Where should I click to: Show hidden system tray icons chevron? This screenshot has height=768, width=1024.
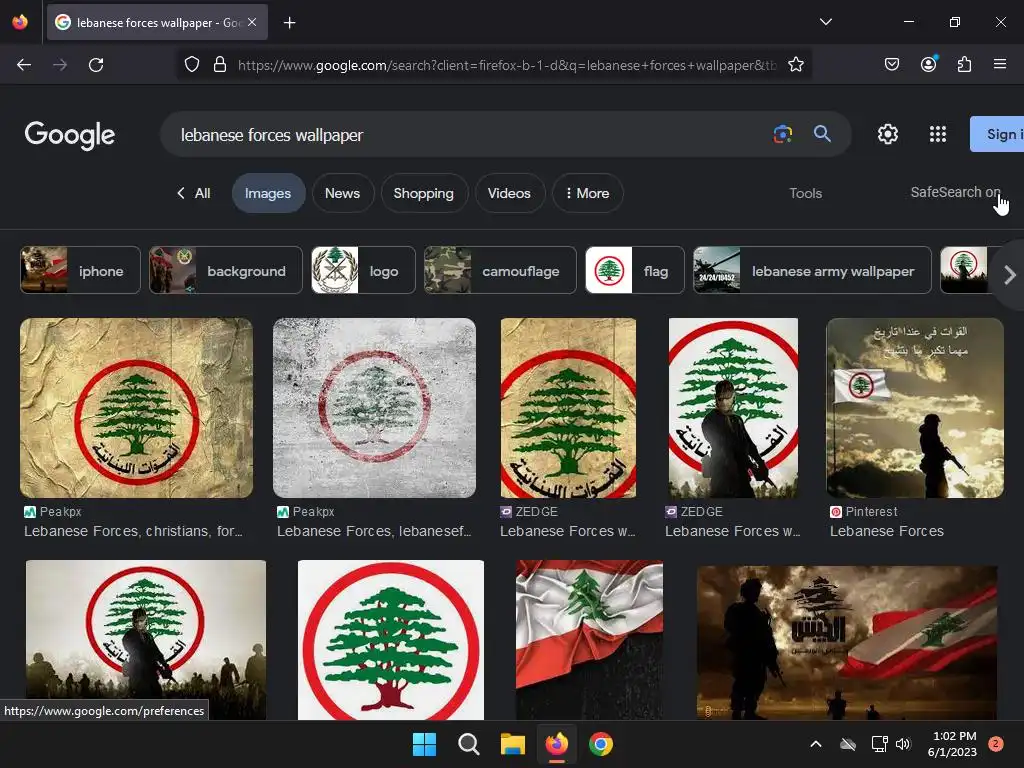click(x=816, y=744)
